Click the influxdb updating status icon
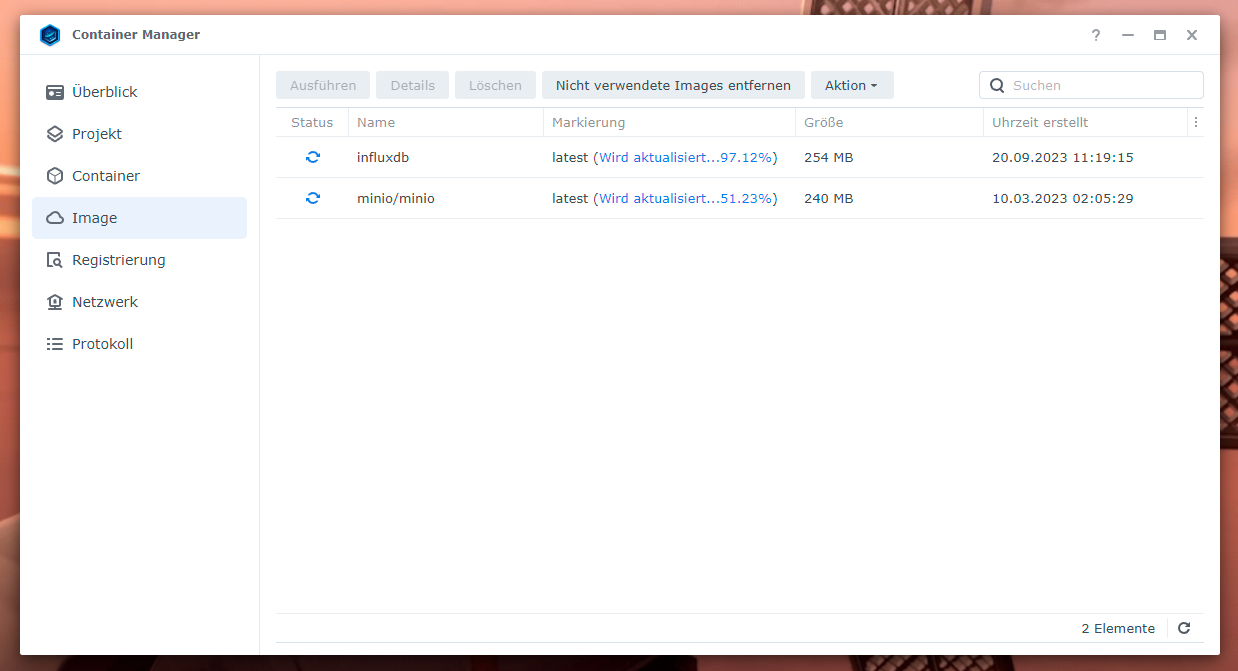The height and width of the screenshot is (671, 1238). tap(313, 157)
